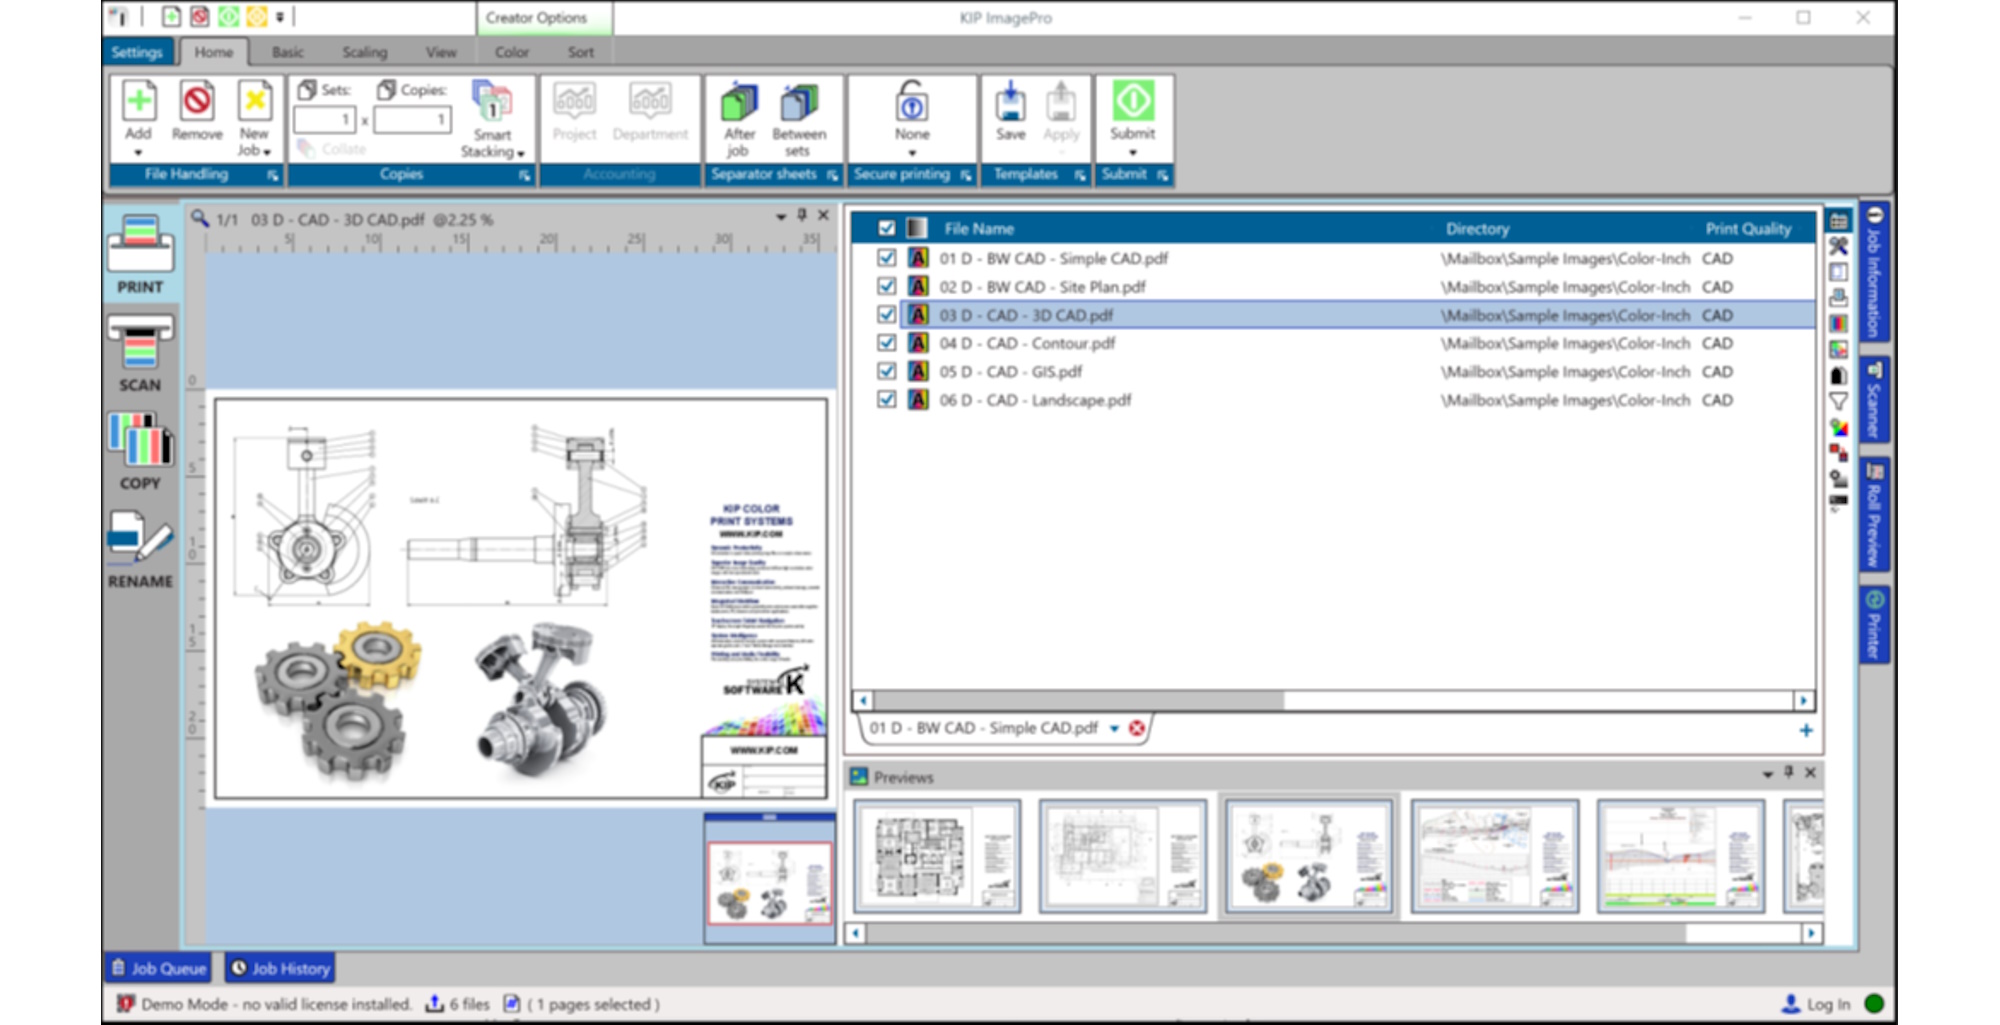Open the Printer side panel
Image resolution: width=2000 pixels, height=1025 pixels.
point(1874,625)
